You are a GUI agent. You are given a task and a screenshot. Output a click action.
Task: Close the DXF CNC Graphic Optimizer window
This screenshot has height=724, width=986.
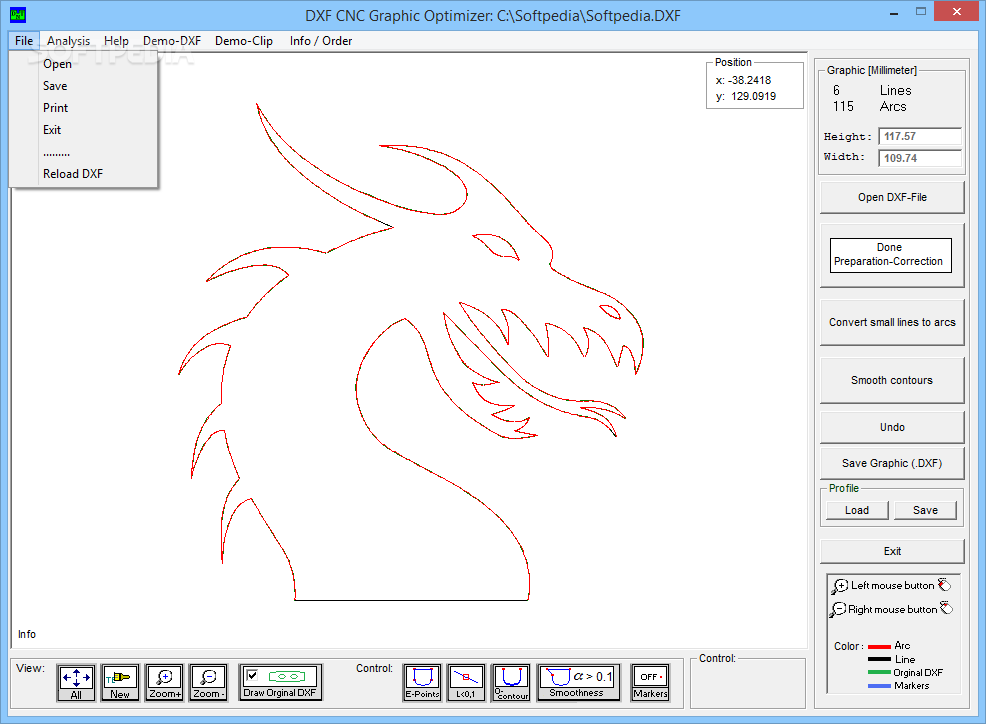coord(956,11)
